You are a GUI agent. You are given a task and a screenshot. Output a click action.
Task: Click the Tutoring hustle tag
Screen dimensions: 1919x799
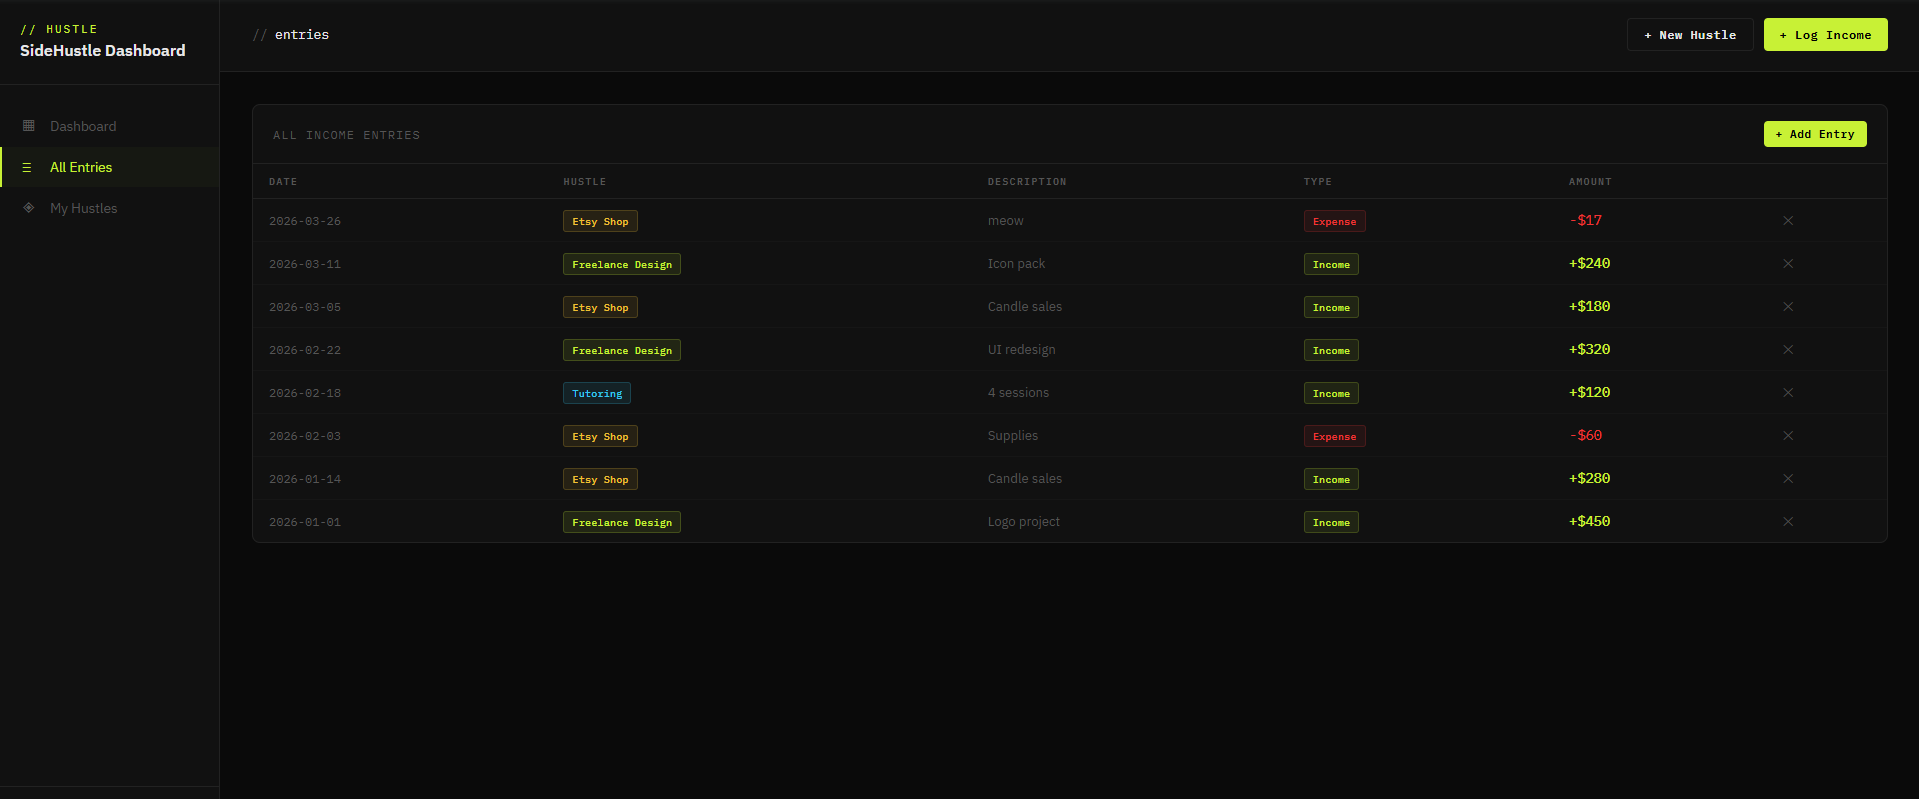(x=597, y=393)
